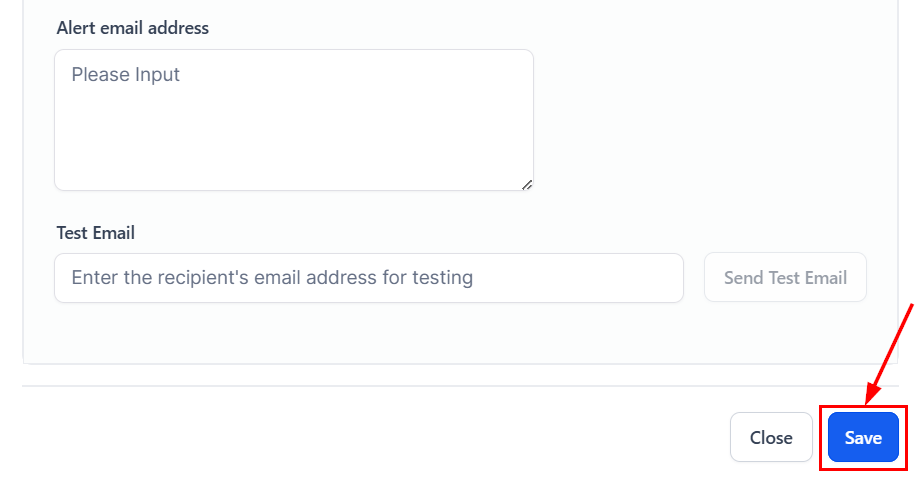The width and height of the screenshot is (924, 481).
Task: Click the textarea resize handle corner
Action: [527, 184]
